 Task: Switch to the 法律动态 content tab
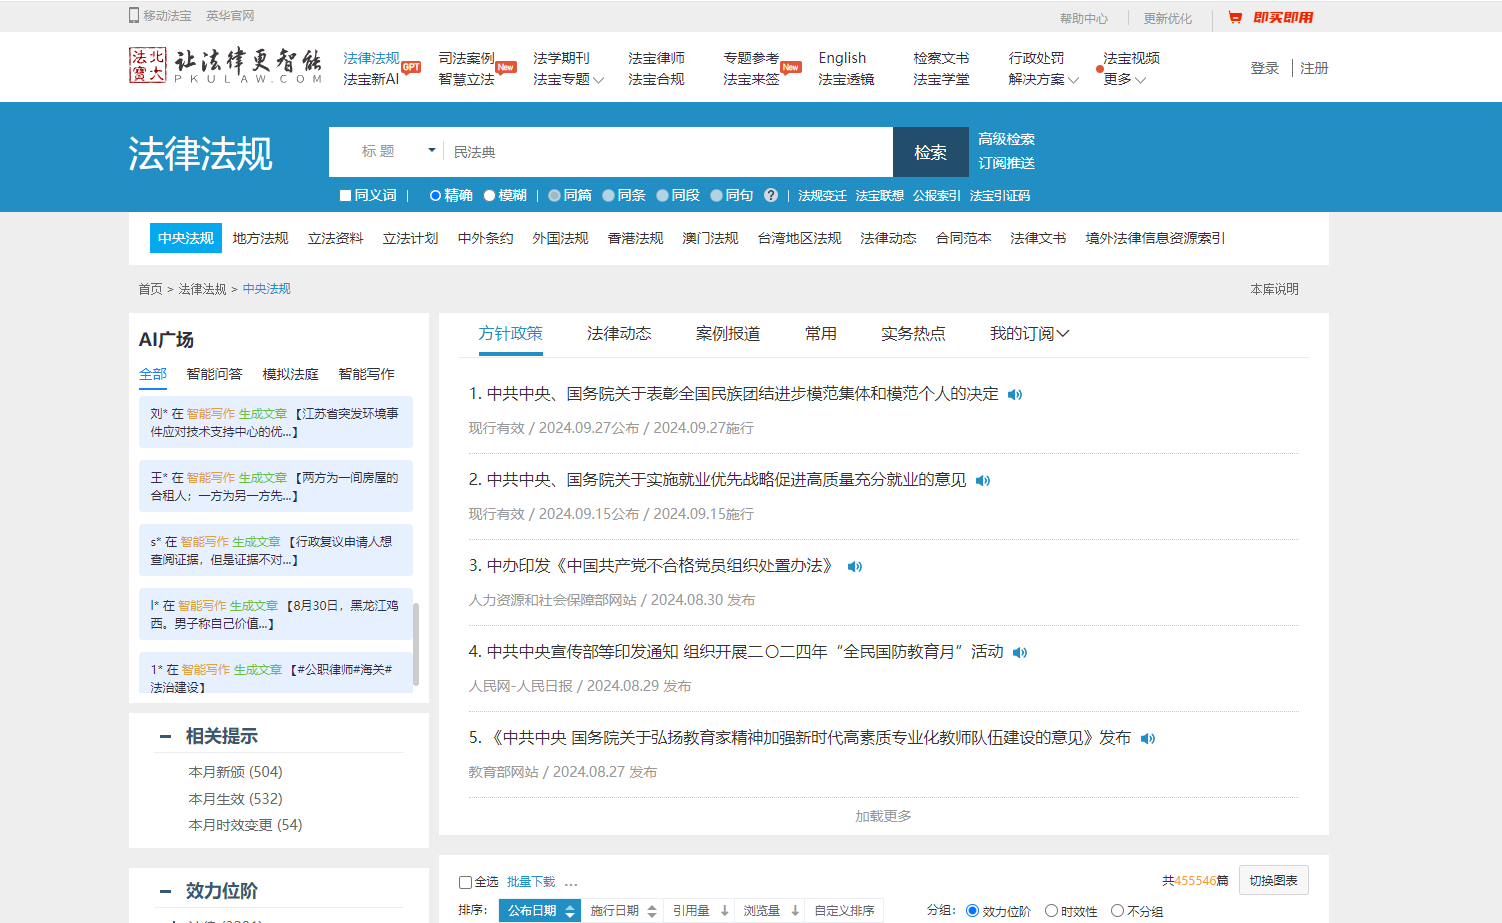[x=619, y=333]
